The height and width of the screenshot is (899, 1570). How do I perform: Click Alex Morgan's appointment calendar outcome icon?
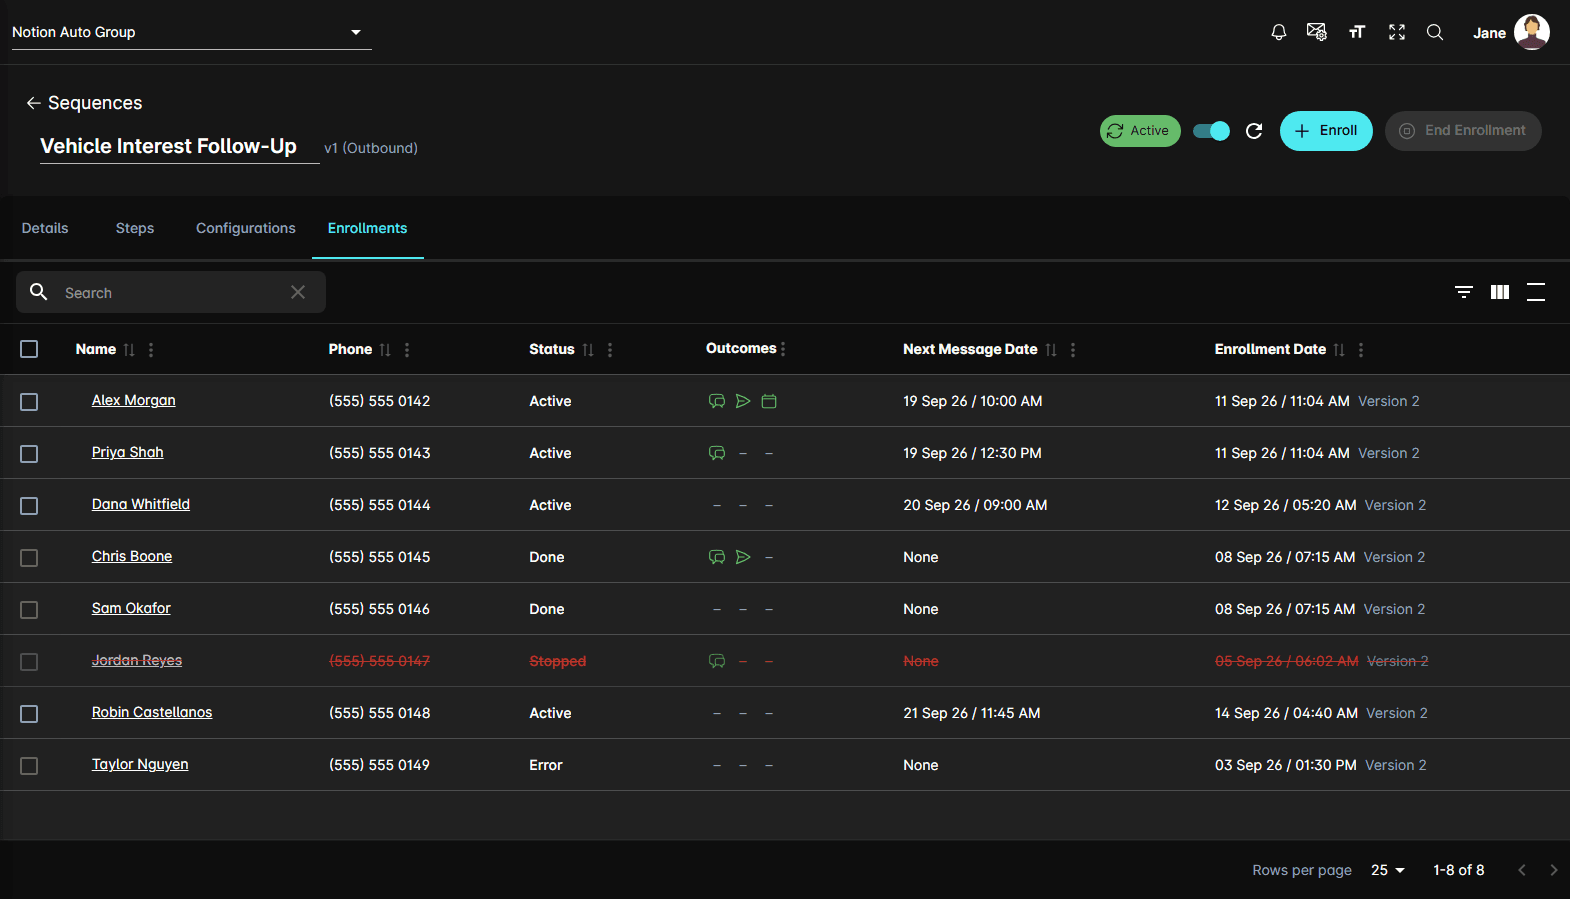coord(769,401)
